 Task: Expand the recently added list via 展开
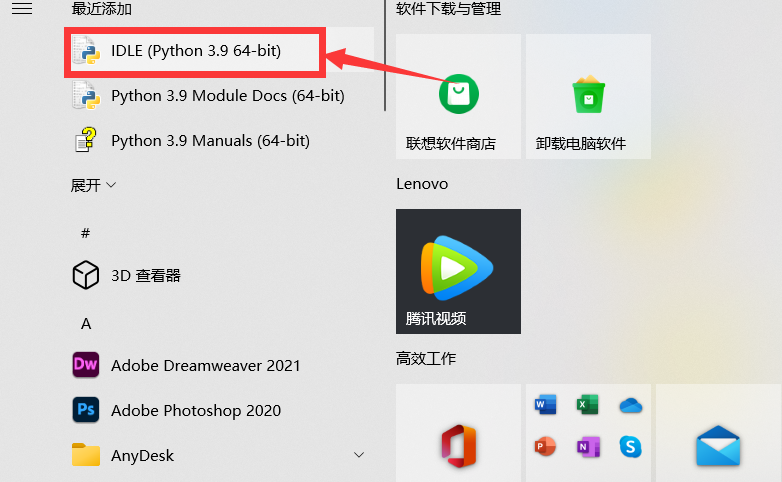tap(93, 186)
